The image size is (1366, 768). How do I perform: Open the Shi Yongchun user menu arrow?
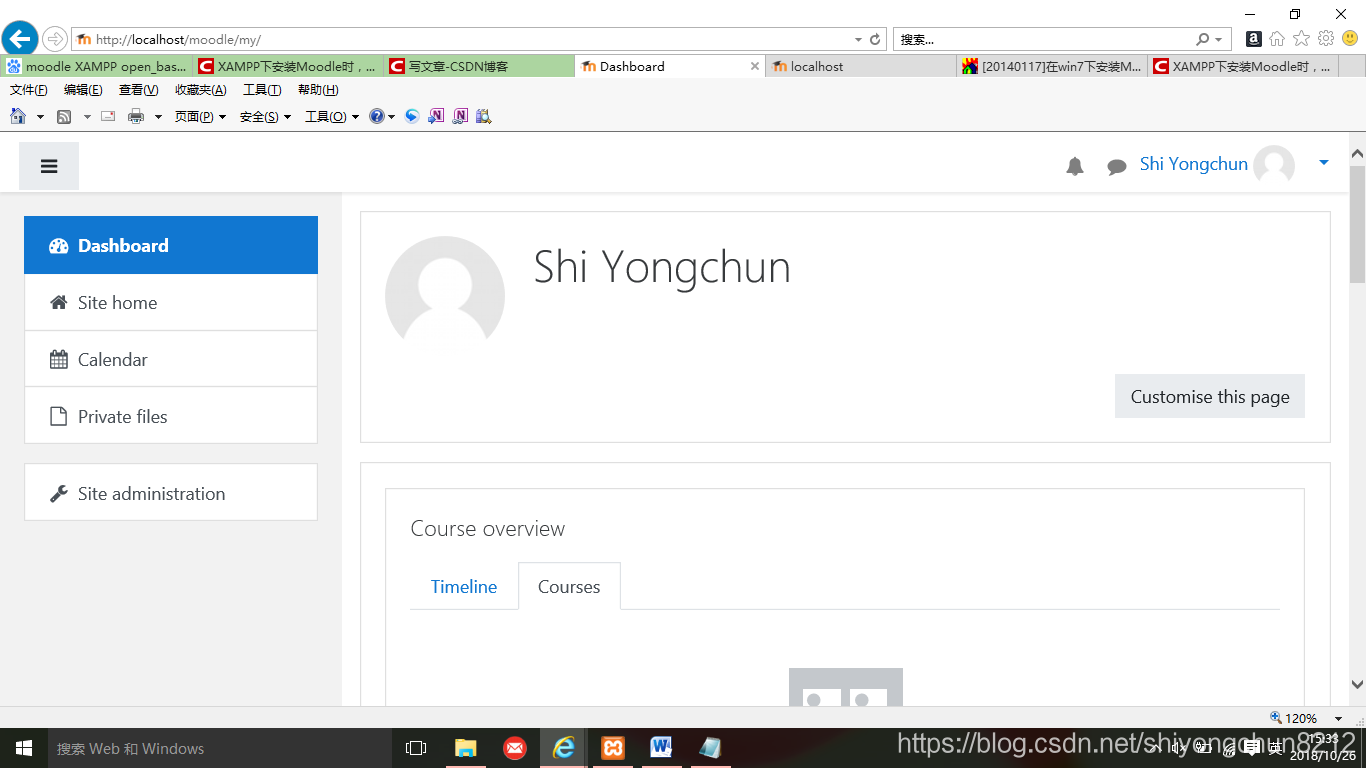1324,163
